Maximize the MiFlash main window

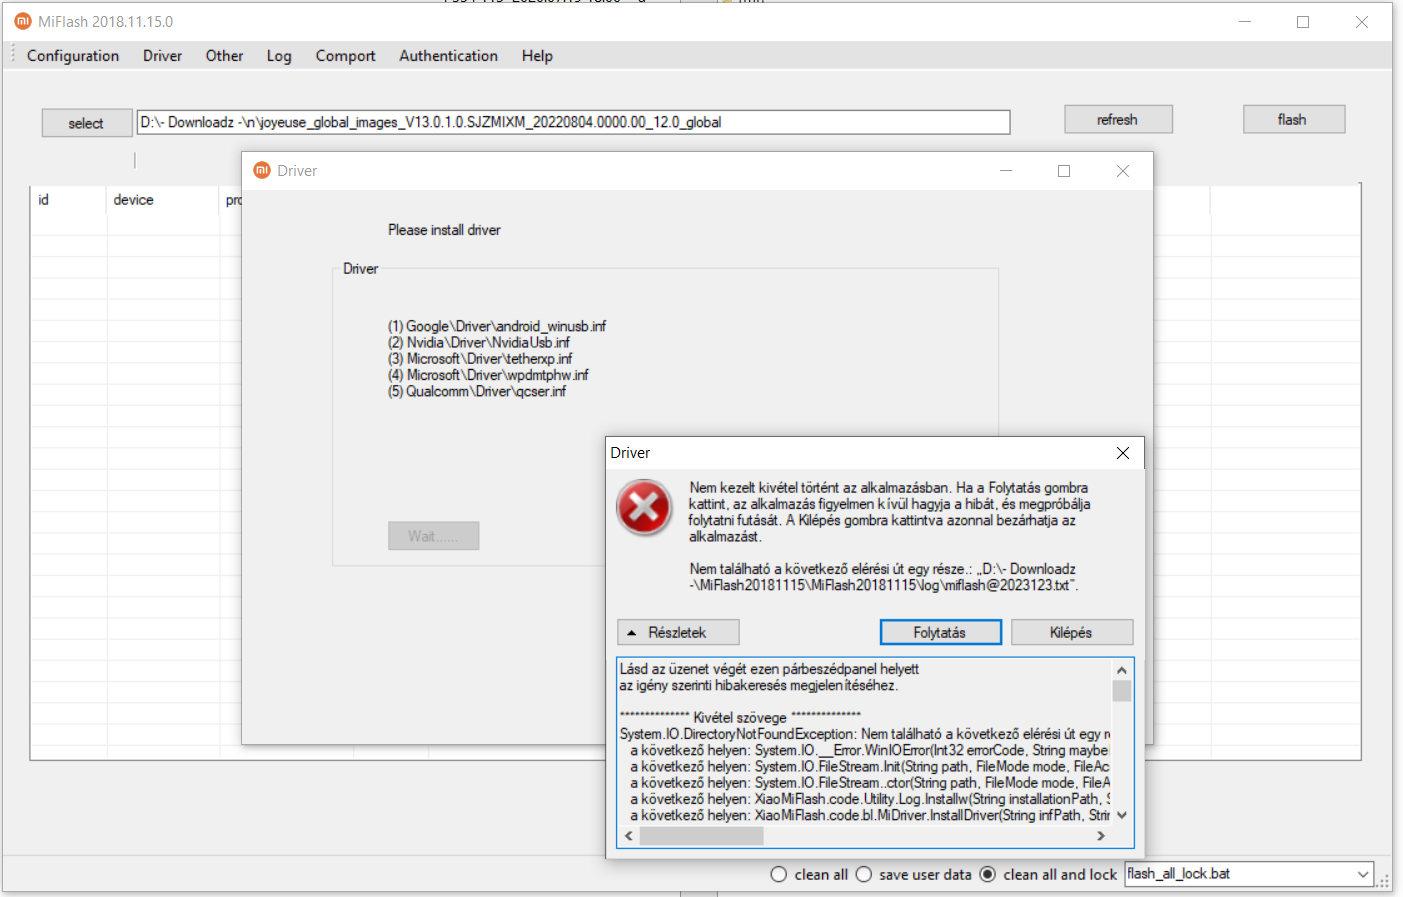(1303, 21)
